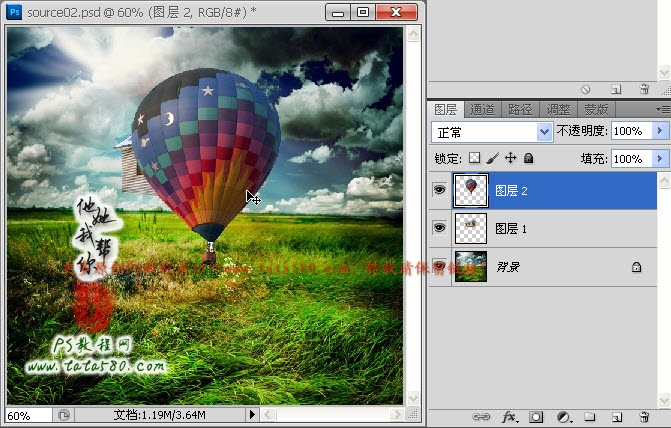Open the 不透明度 opacity slider arrow

click(660, 131)
